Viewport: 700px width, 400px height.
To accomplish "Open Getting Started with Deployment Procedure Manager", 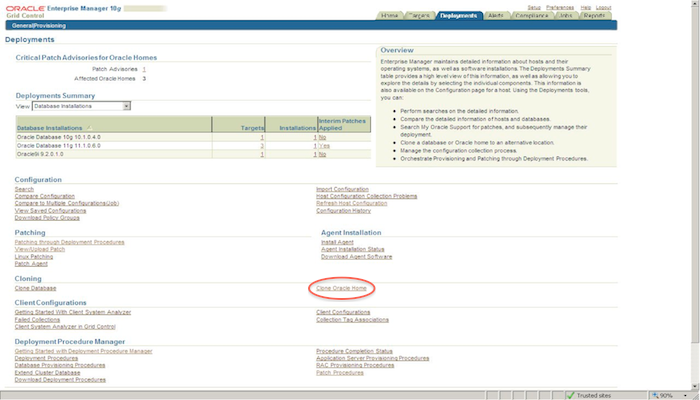I will tap(83, 351).
